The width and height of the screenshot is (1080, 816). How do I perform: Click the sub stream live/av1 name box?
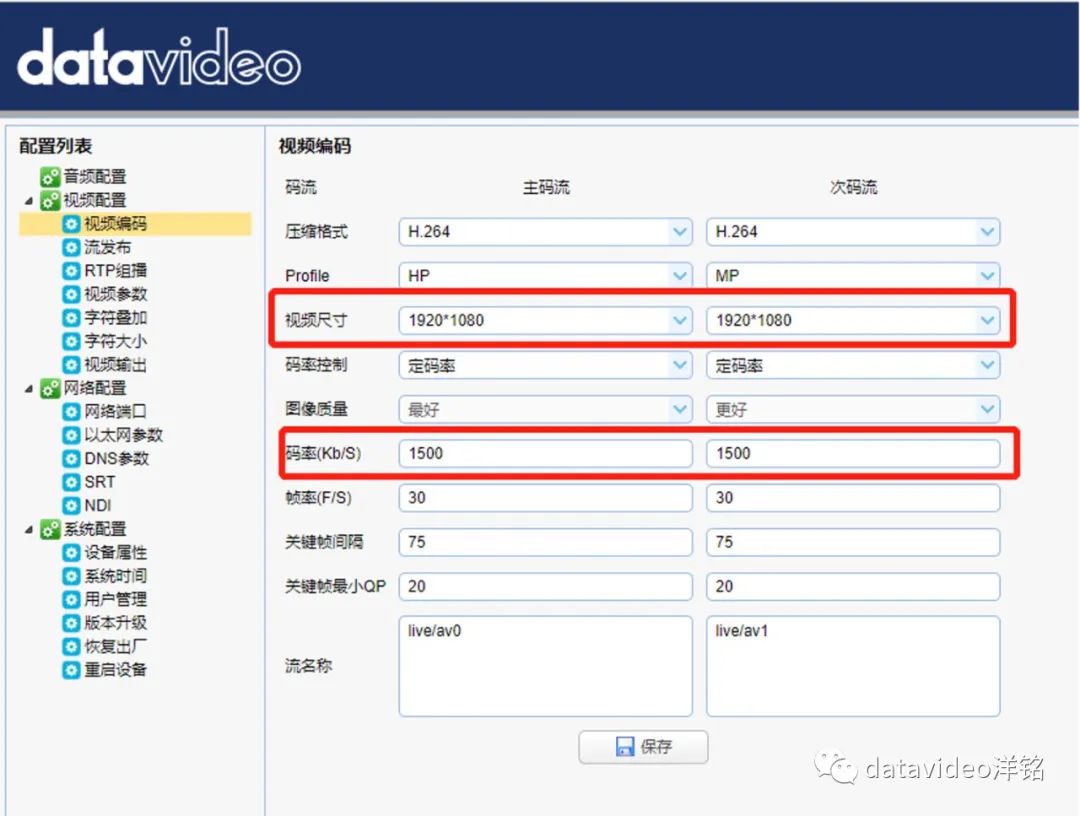click(x=852, y=666)
